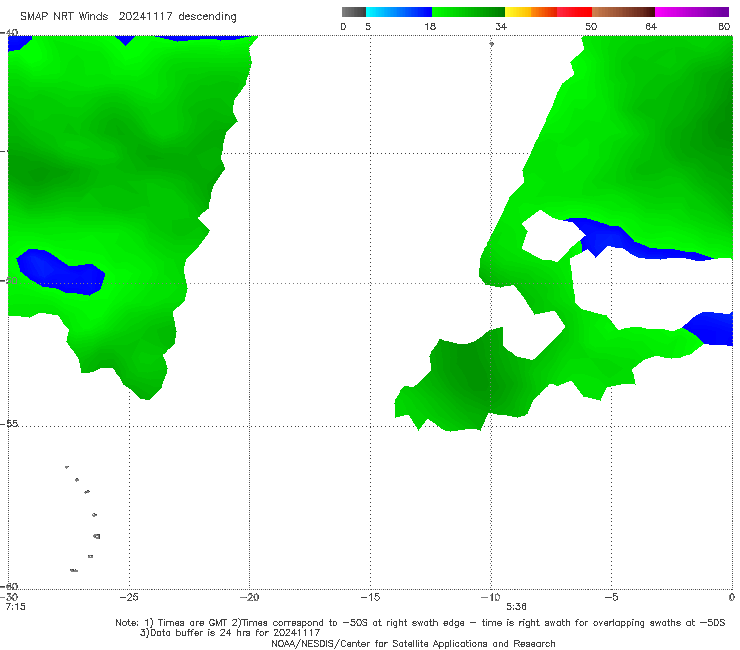Click the '-10' longitude axis label

[x=490, y=597]
